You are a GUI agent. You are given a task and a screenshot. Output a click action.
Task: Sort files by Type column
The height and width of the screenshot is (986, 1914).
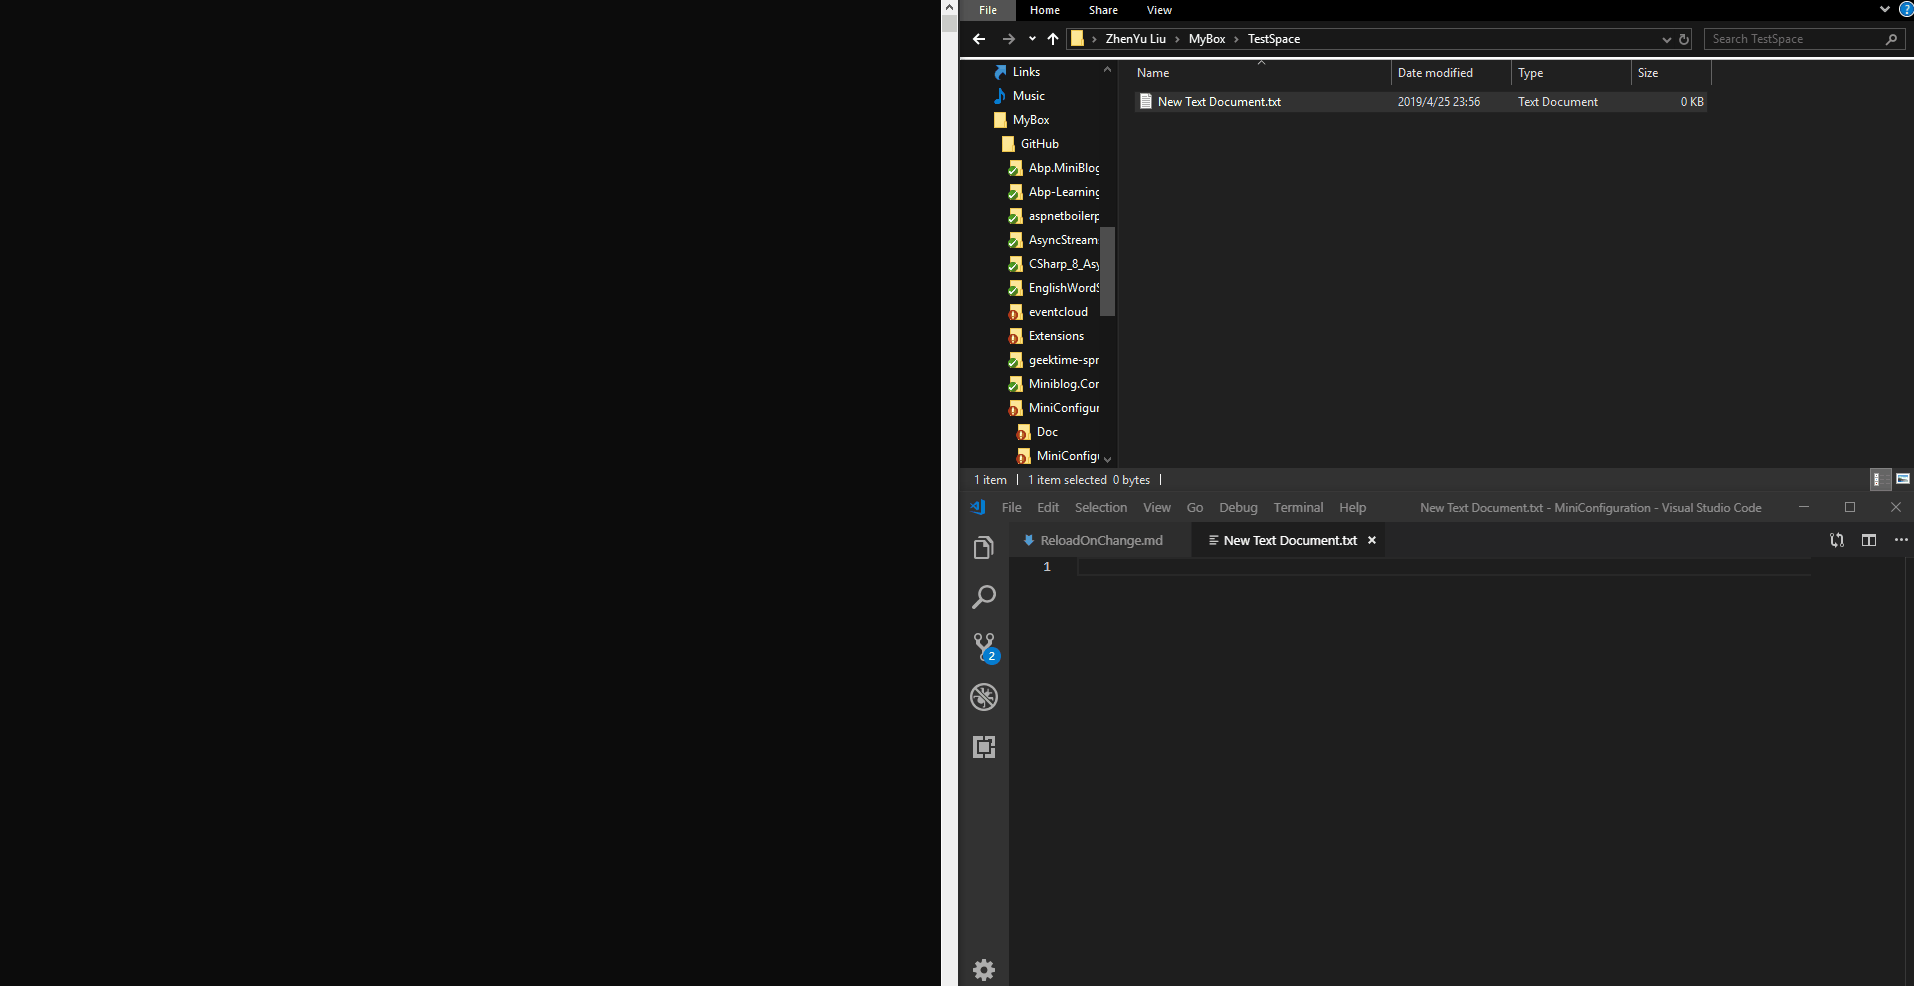[x=1571, y=73]
